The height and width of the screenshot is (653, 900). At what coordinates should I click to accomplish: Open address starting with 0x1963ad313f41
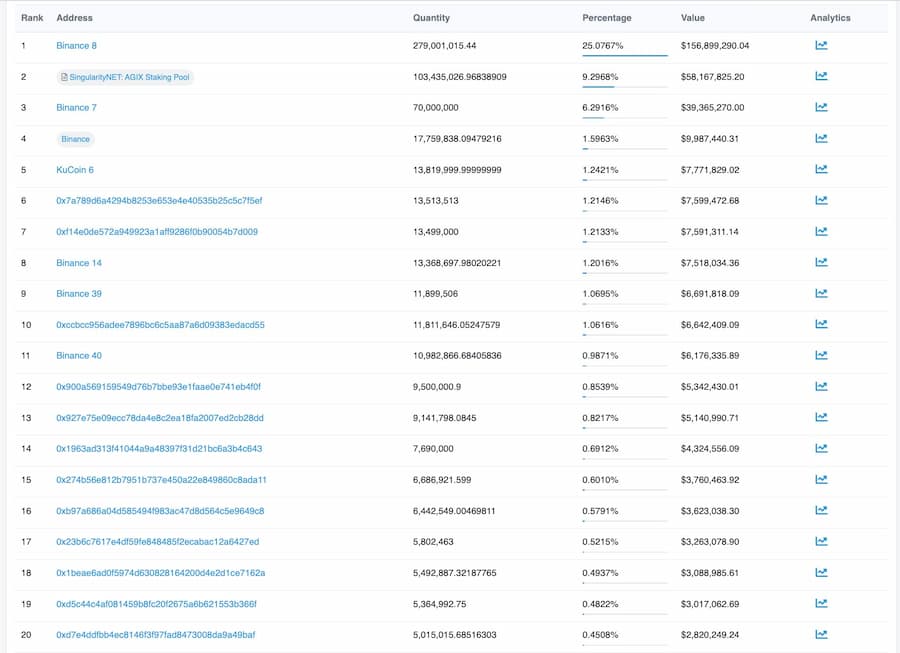coord(159,449)
